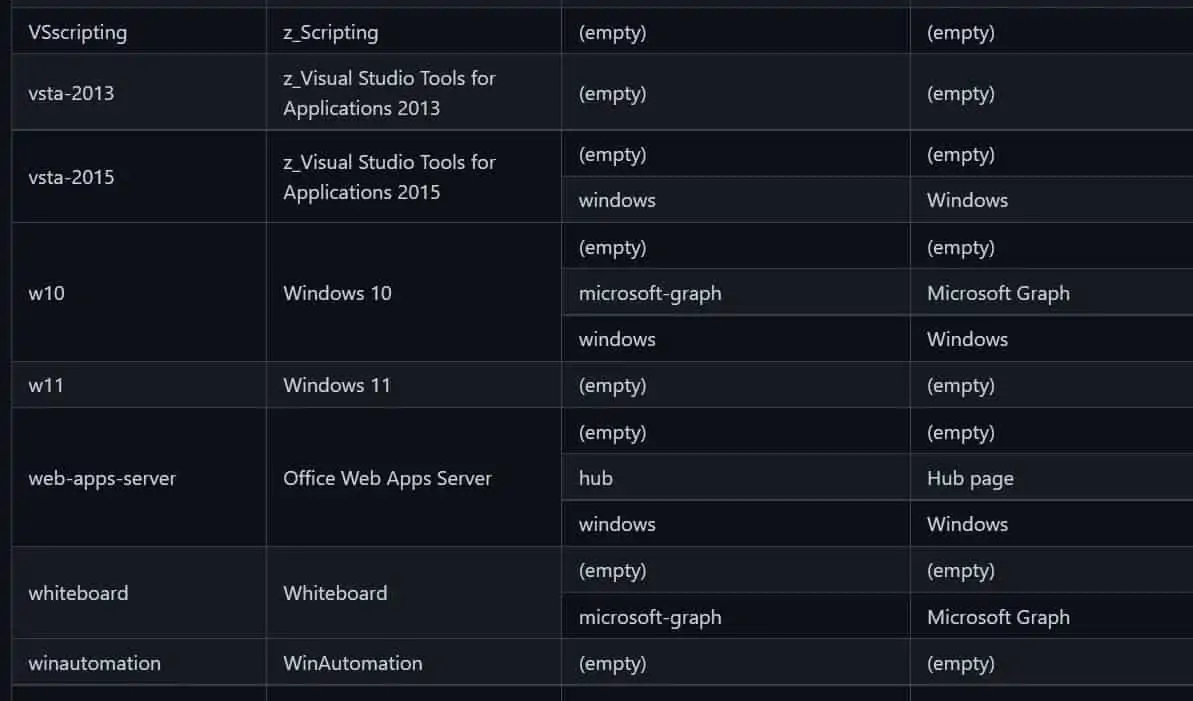Select the Windows 10 name cell
This screenshot has width=1193, height=701.
[337, 293]
